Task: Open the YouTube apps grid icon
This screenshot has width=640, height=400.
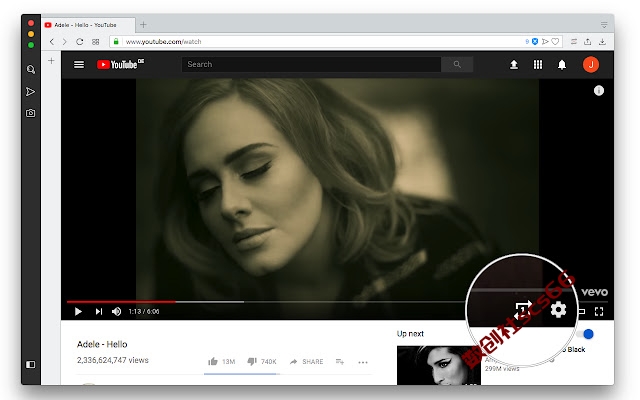Action: pyautogui.click(x=538, y=64)
